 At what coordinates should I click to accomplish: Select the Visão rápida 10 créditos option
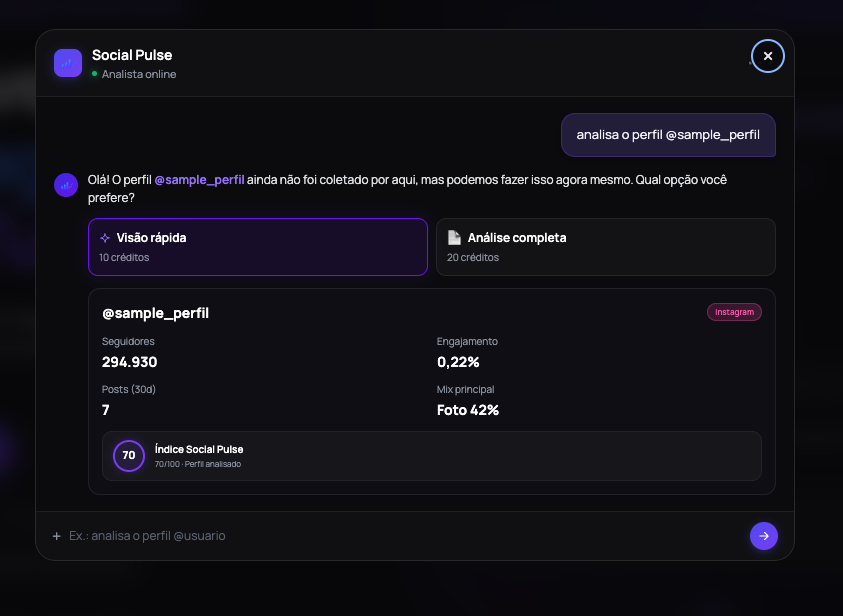258,247
